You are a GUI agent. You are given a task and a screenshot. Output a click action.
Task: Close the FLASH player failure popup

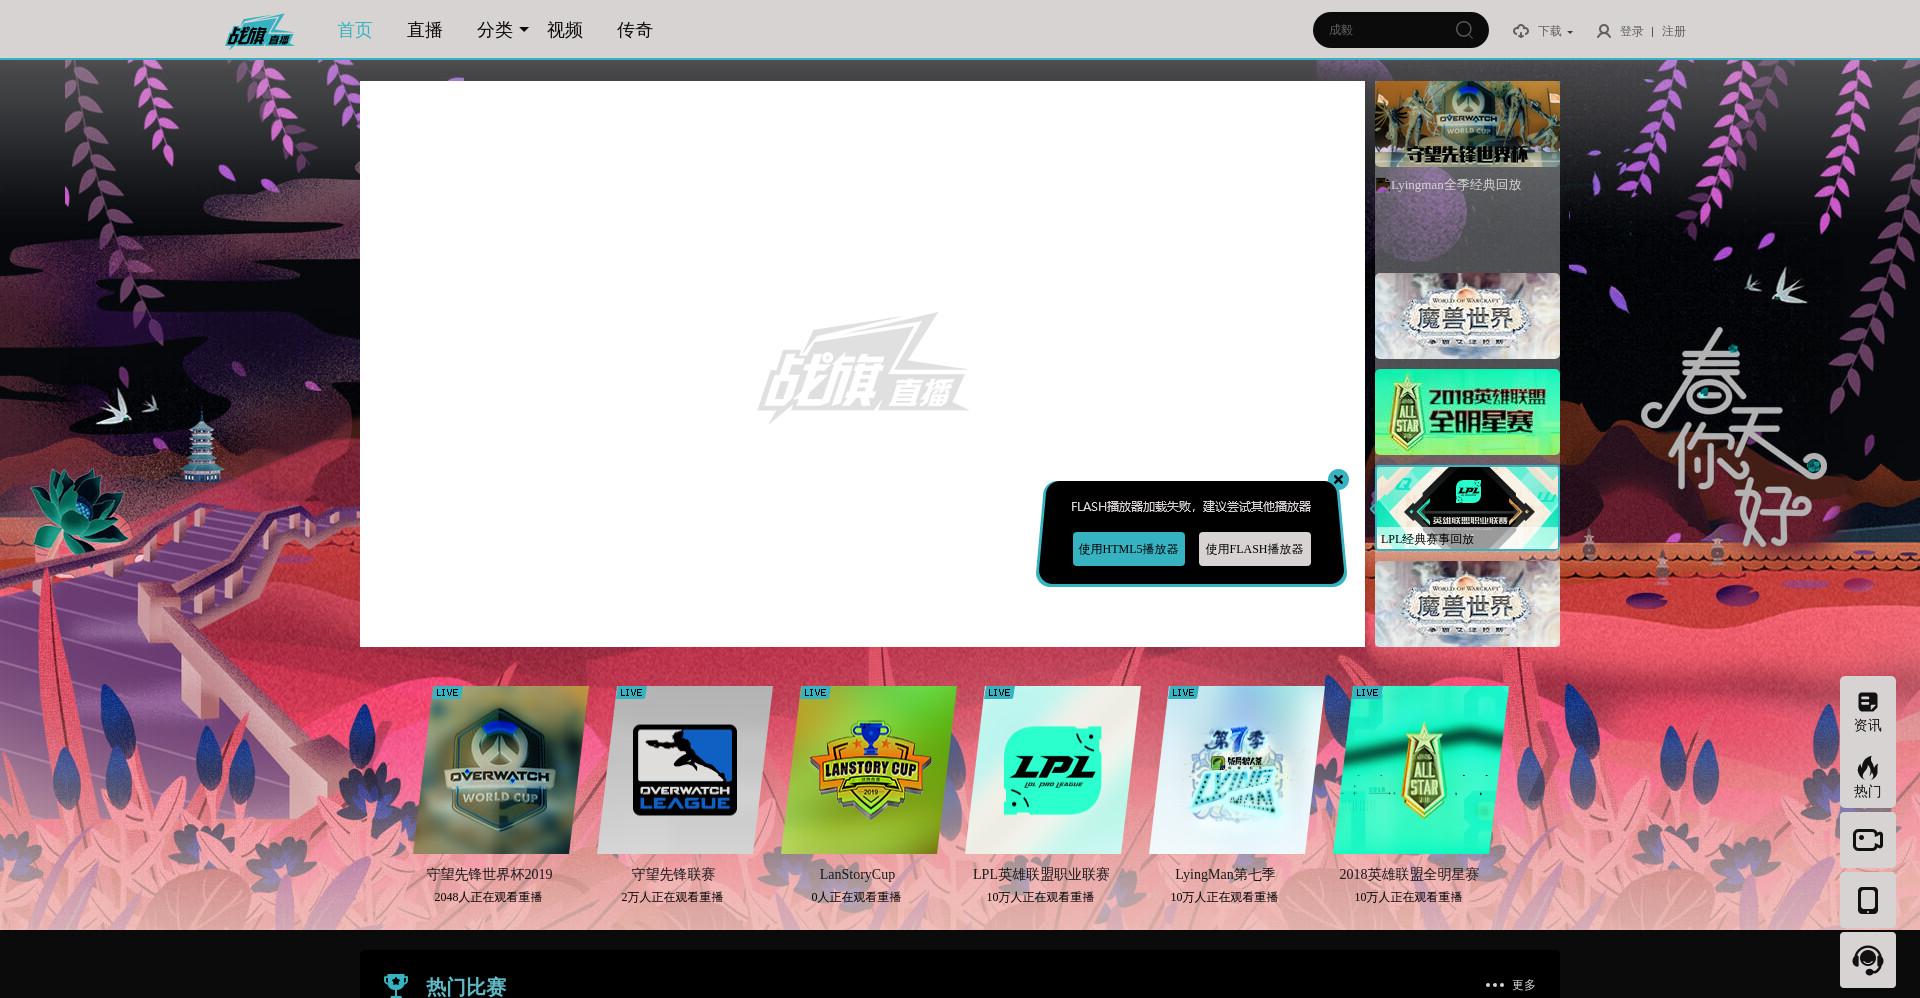(1338, 479)
